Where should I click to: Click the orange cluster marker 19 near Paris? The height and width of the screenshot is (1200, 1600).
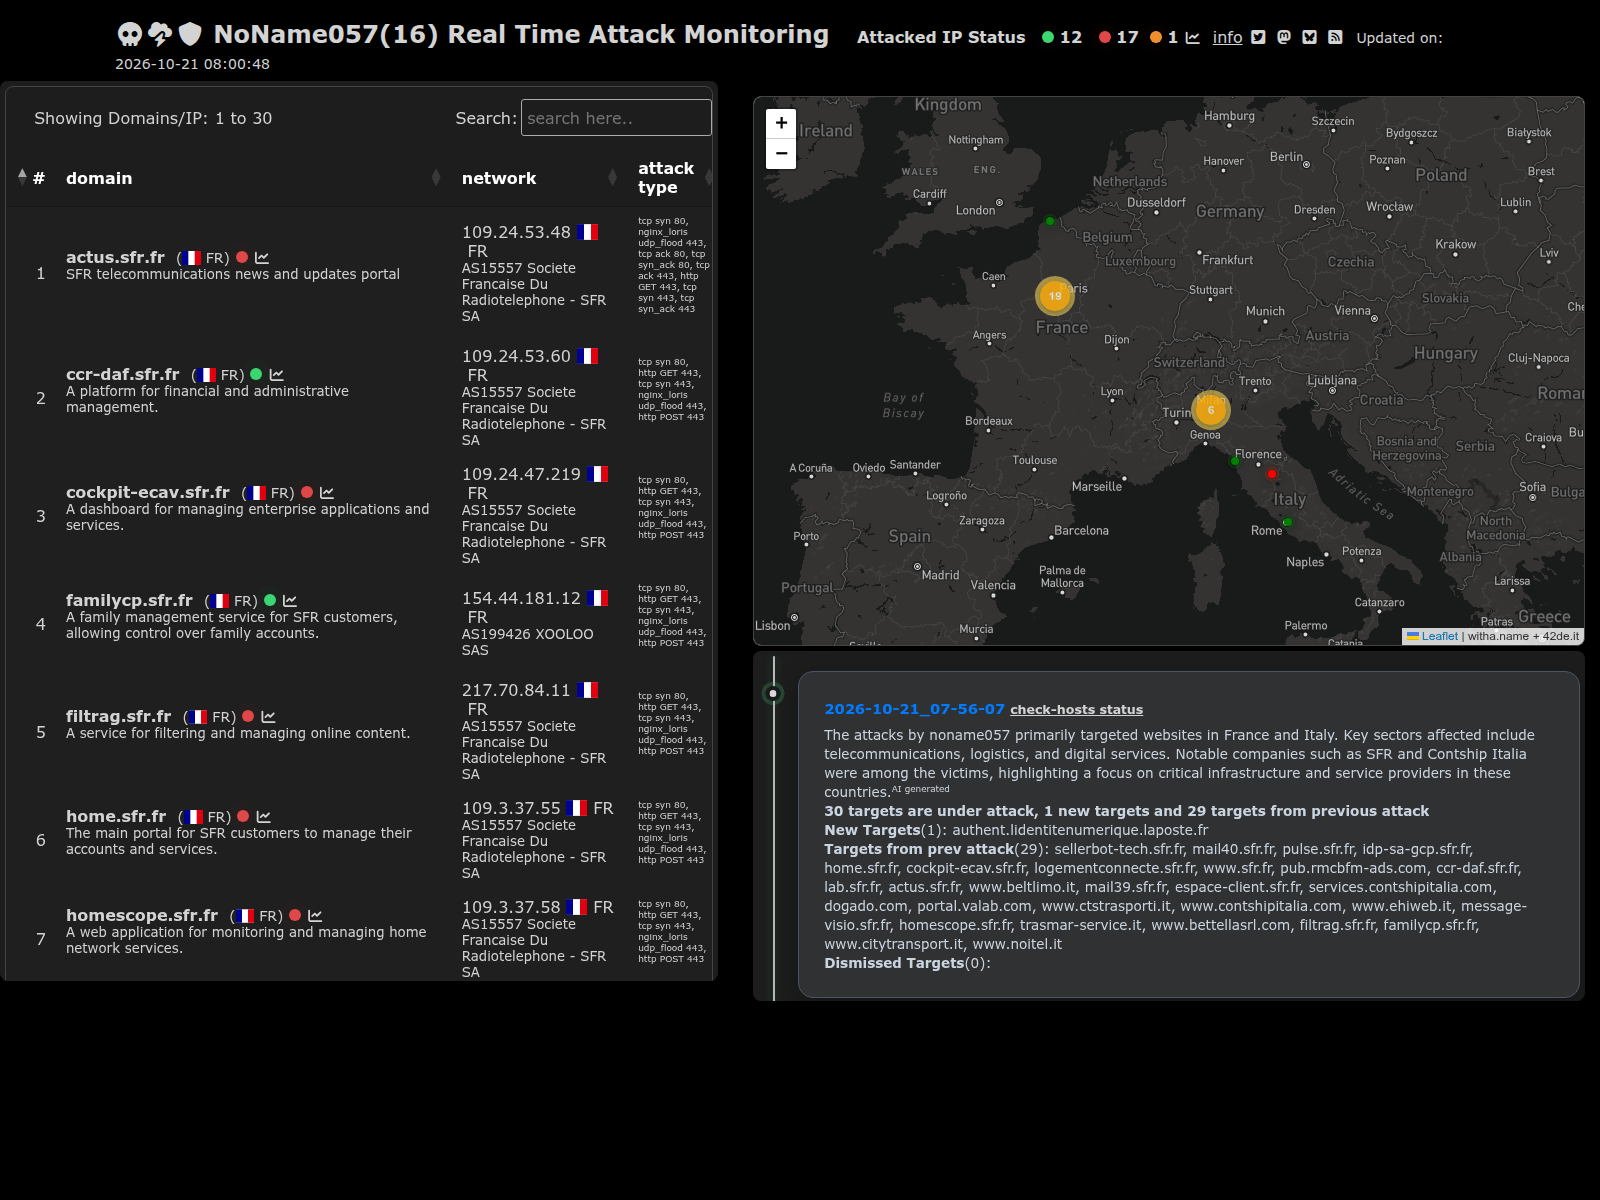[1054, 296]
